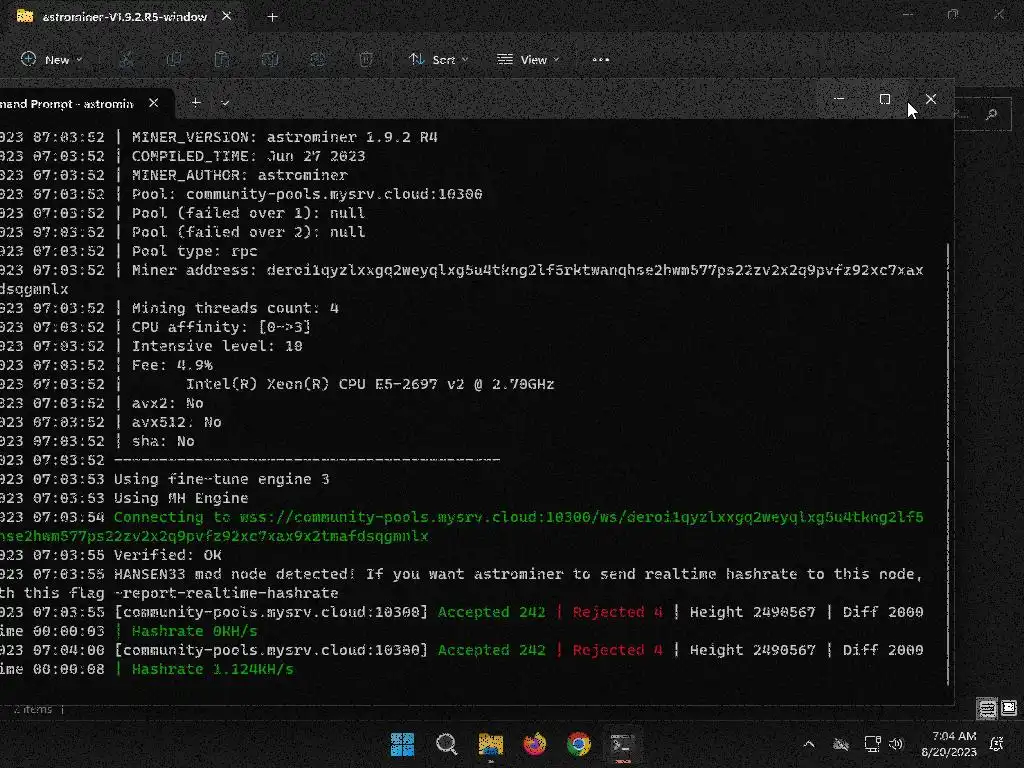The width and height of the screenshot is (1024, 768).
Task: Add a new File Explorer tab
Action: coord(272,17)
